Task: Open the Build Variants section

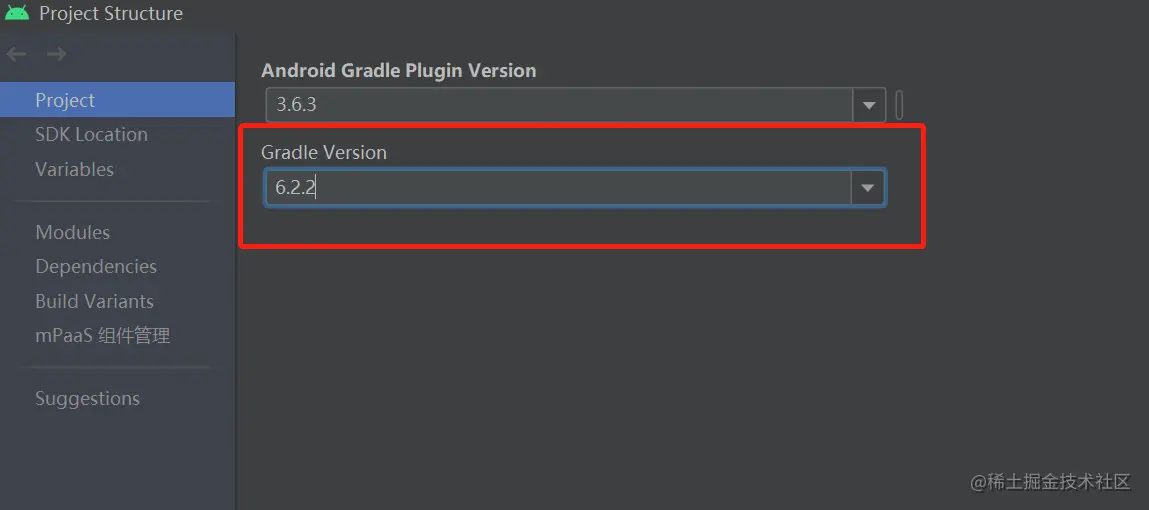Action: 94,301
